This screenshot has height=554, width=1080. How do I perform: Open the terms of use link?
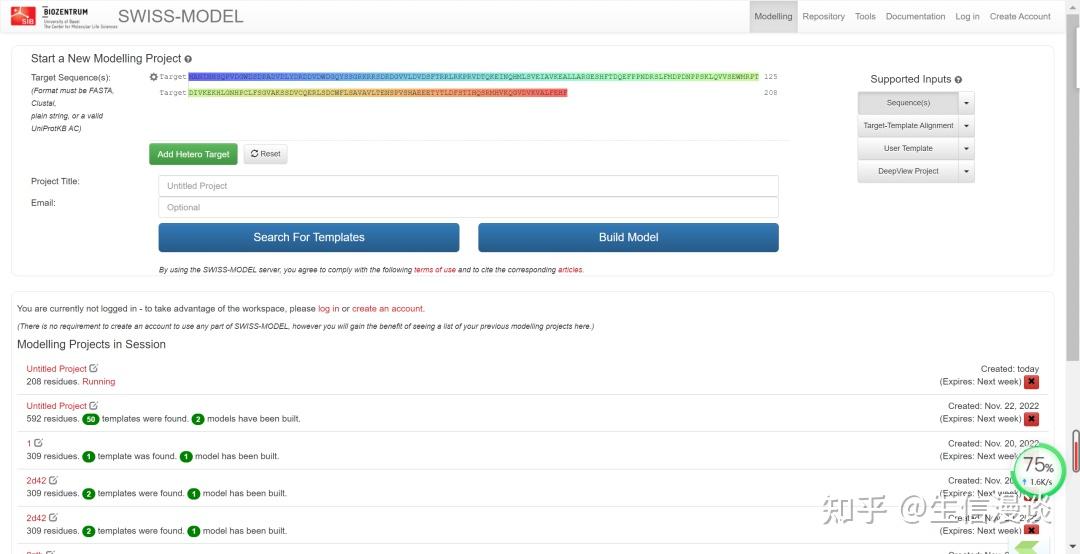pos(435,270)
